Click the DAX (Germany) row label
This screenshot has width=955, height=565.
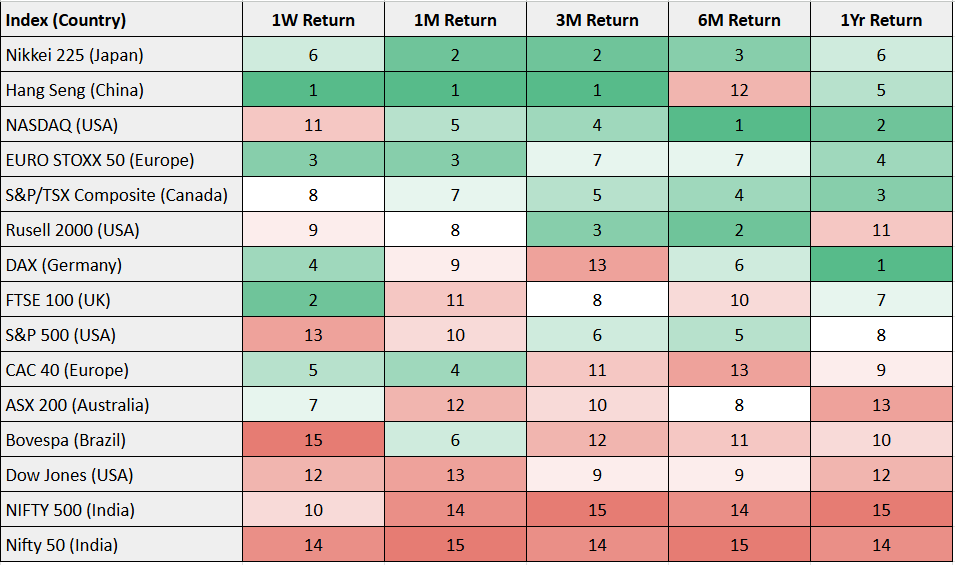click(122, 265)
